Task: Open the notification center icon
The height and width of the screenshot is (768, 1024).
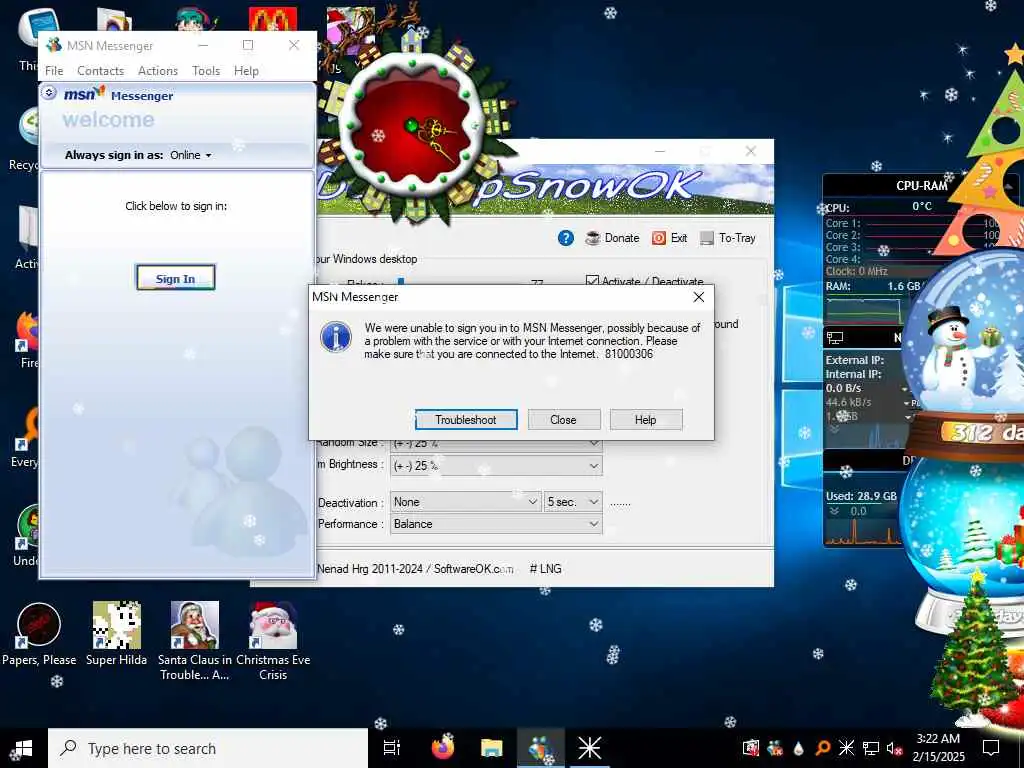Action: click(x=991, y=748)
